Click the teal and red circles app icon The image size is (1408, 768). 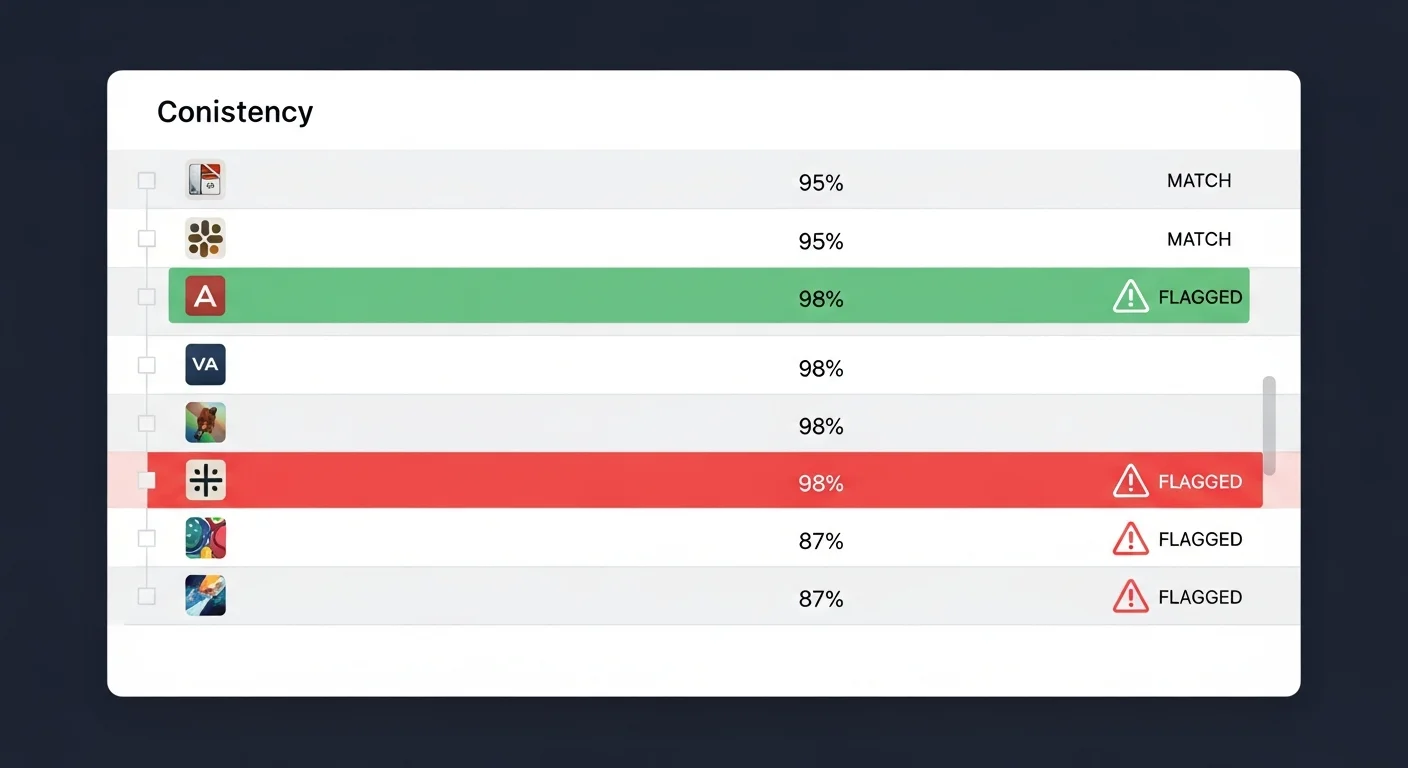[x=205, y=538]
